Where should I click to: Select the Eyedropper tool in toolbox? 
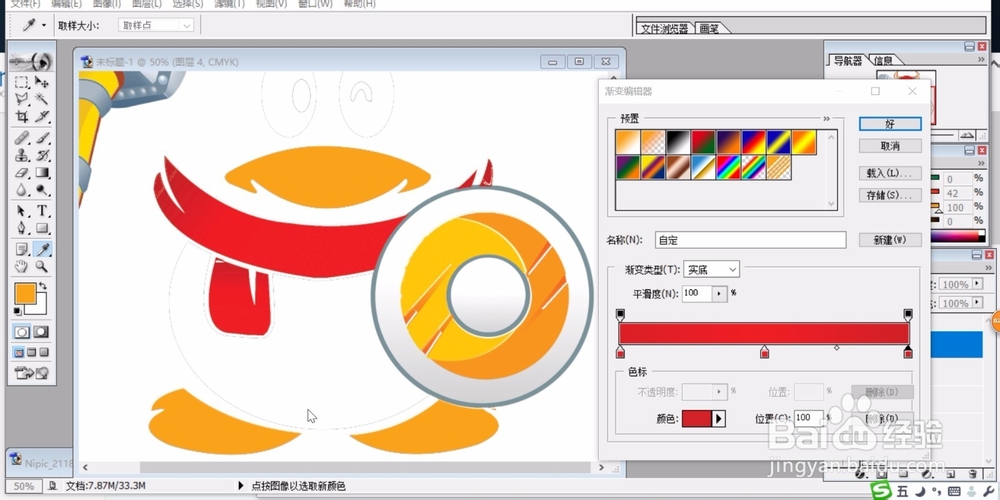(42, 249)
